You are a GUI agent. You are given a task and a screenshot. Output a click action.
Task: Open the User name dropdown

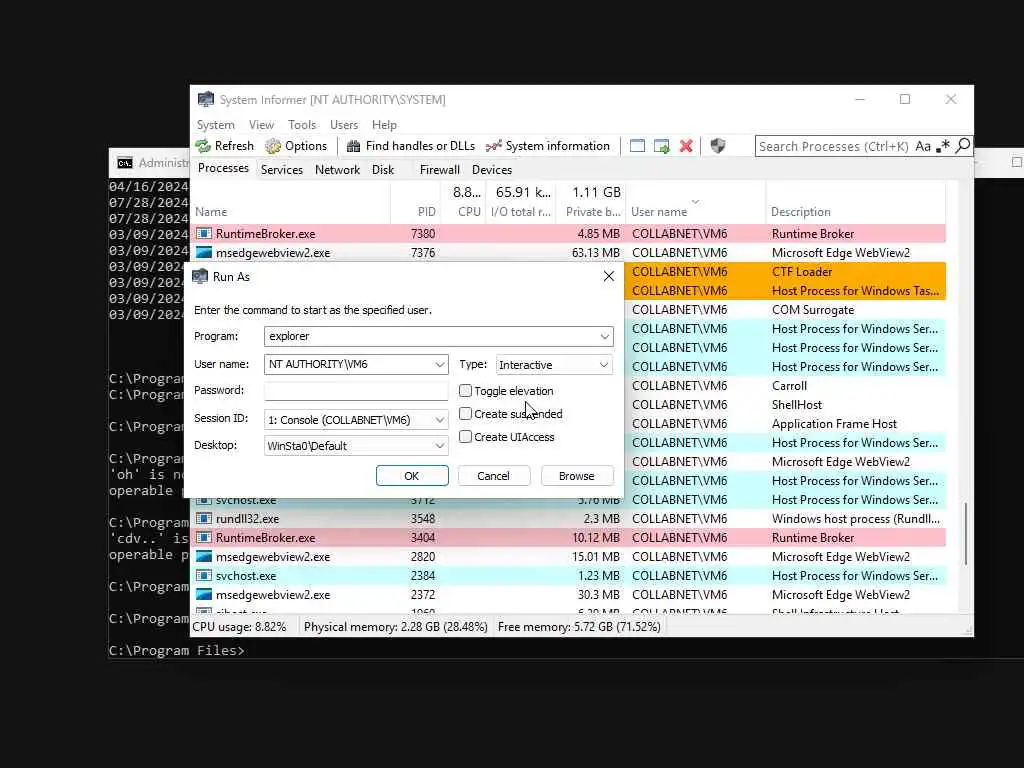(440, 364)
